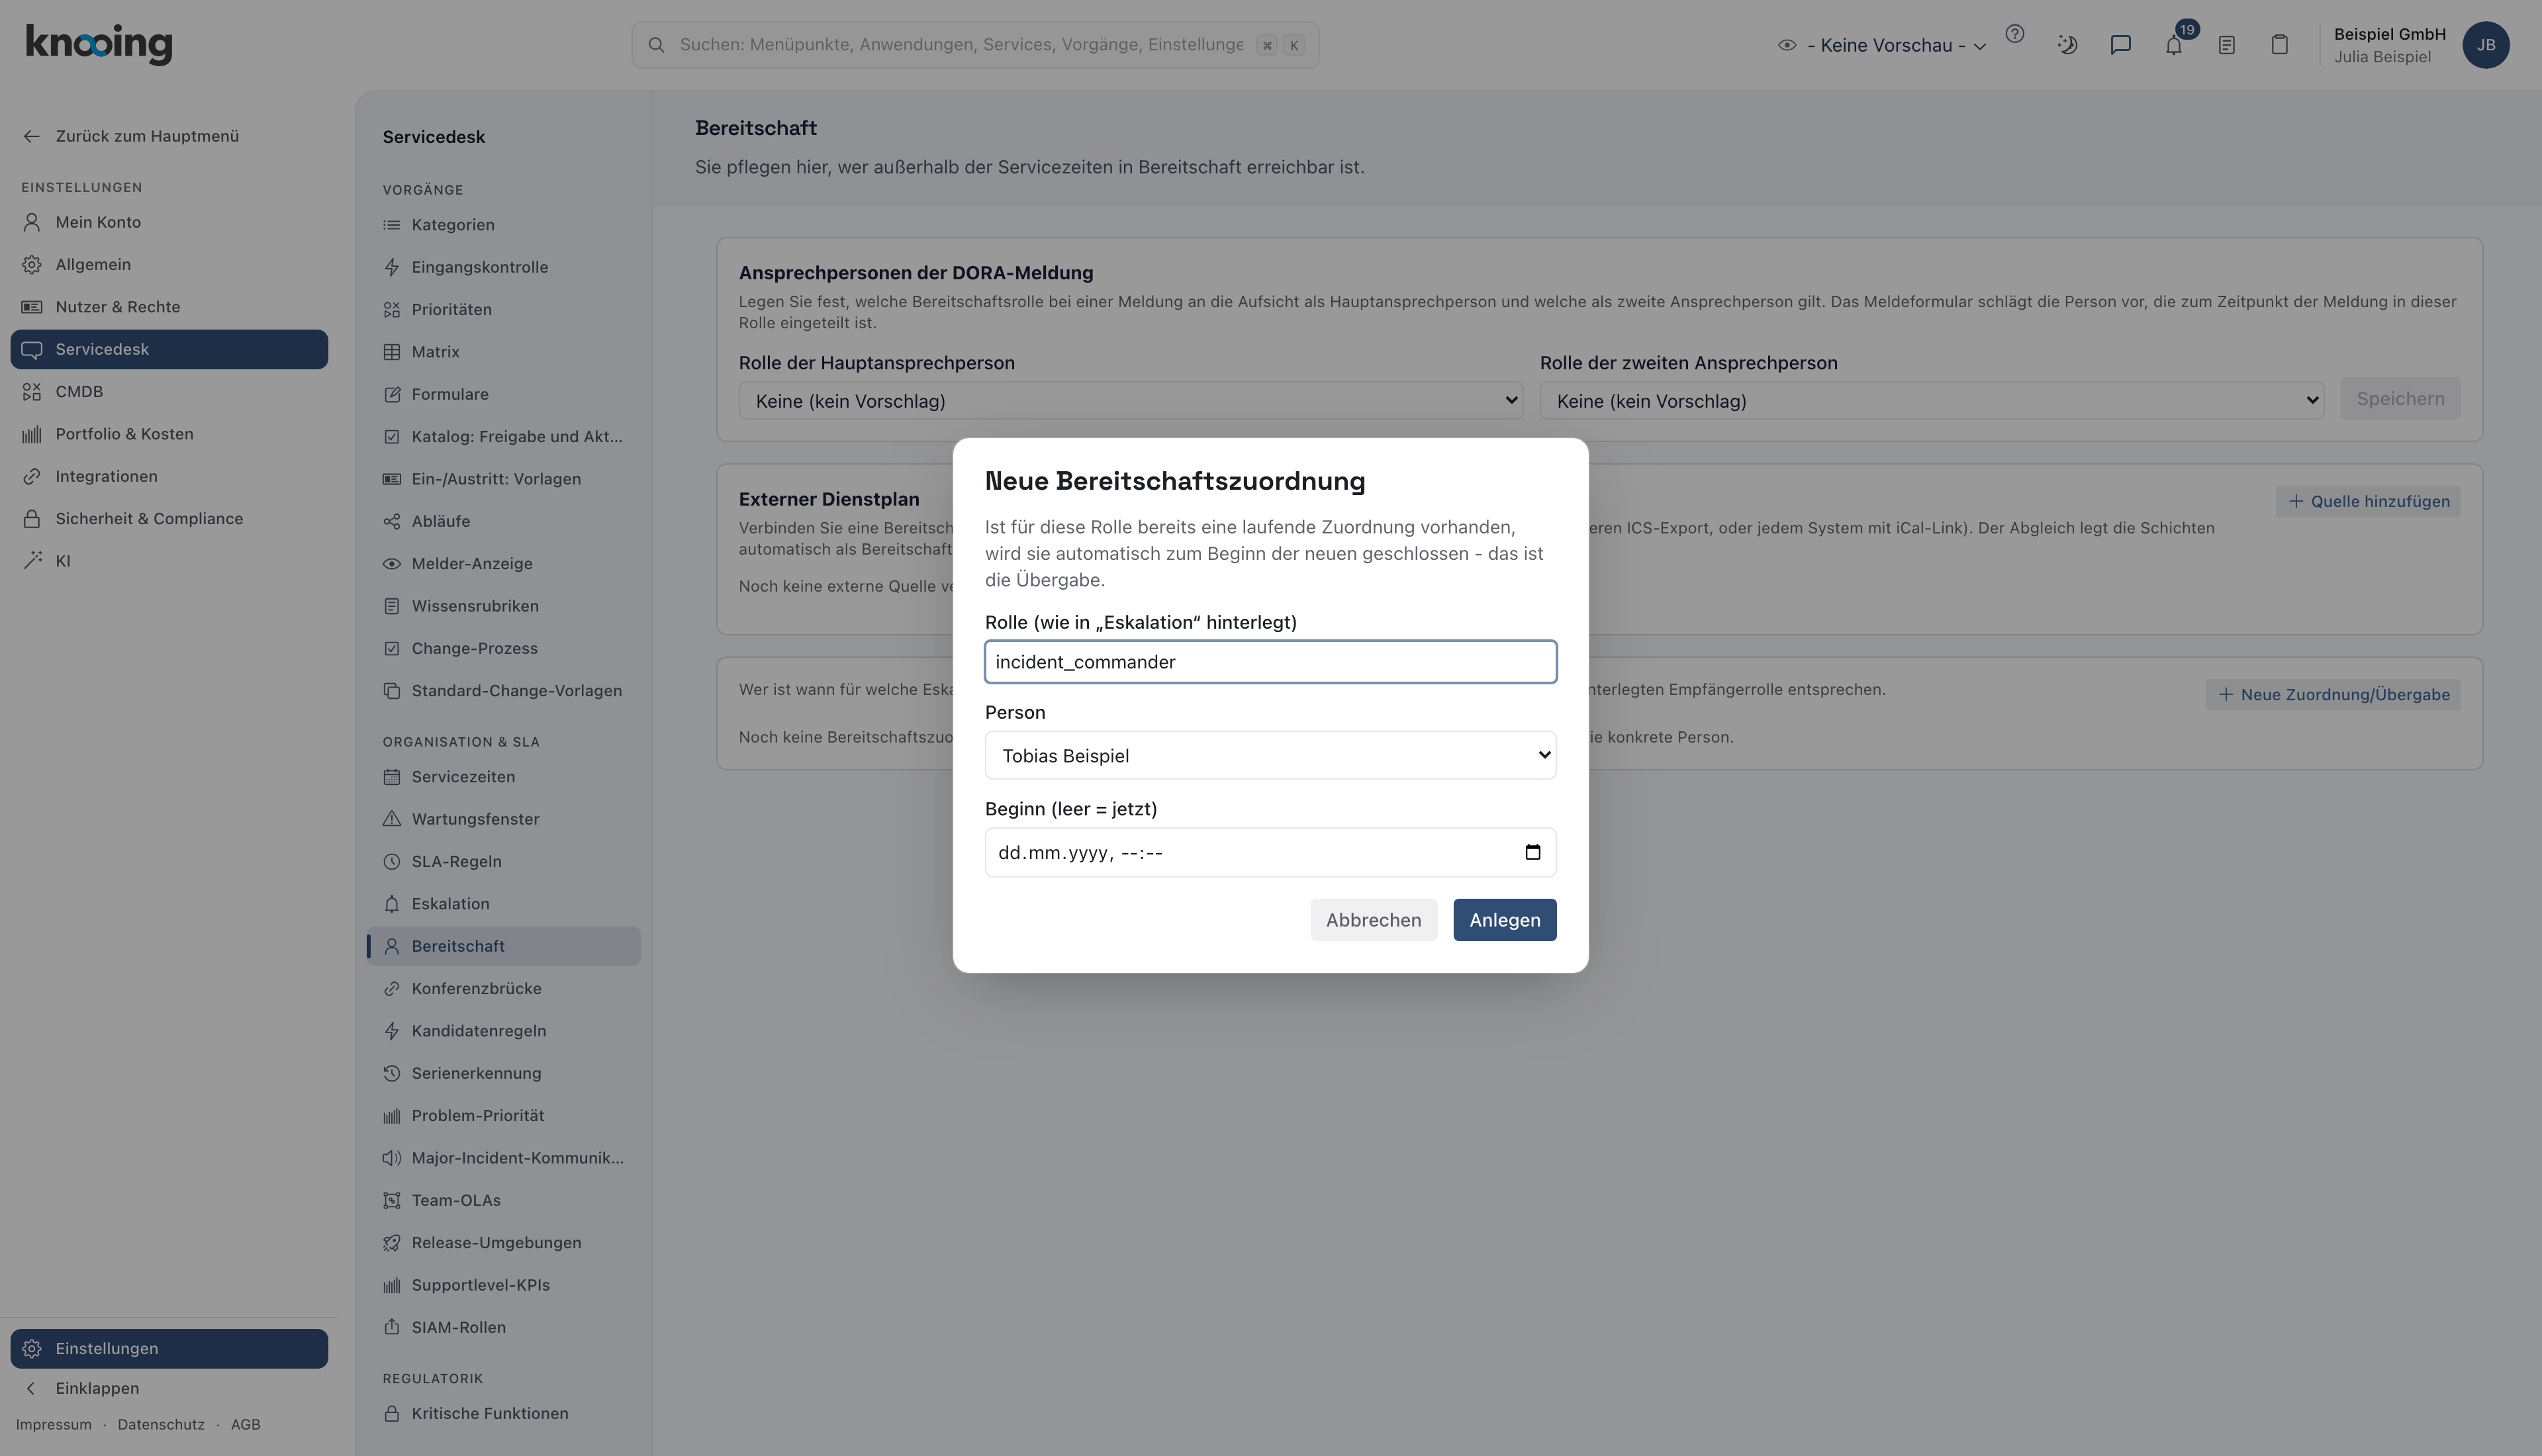Screen dimensions: 2542x1456
Task: Click the Anlegen button
Action: [1504, 920]
